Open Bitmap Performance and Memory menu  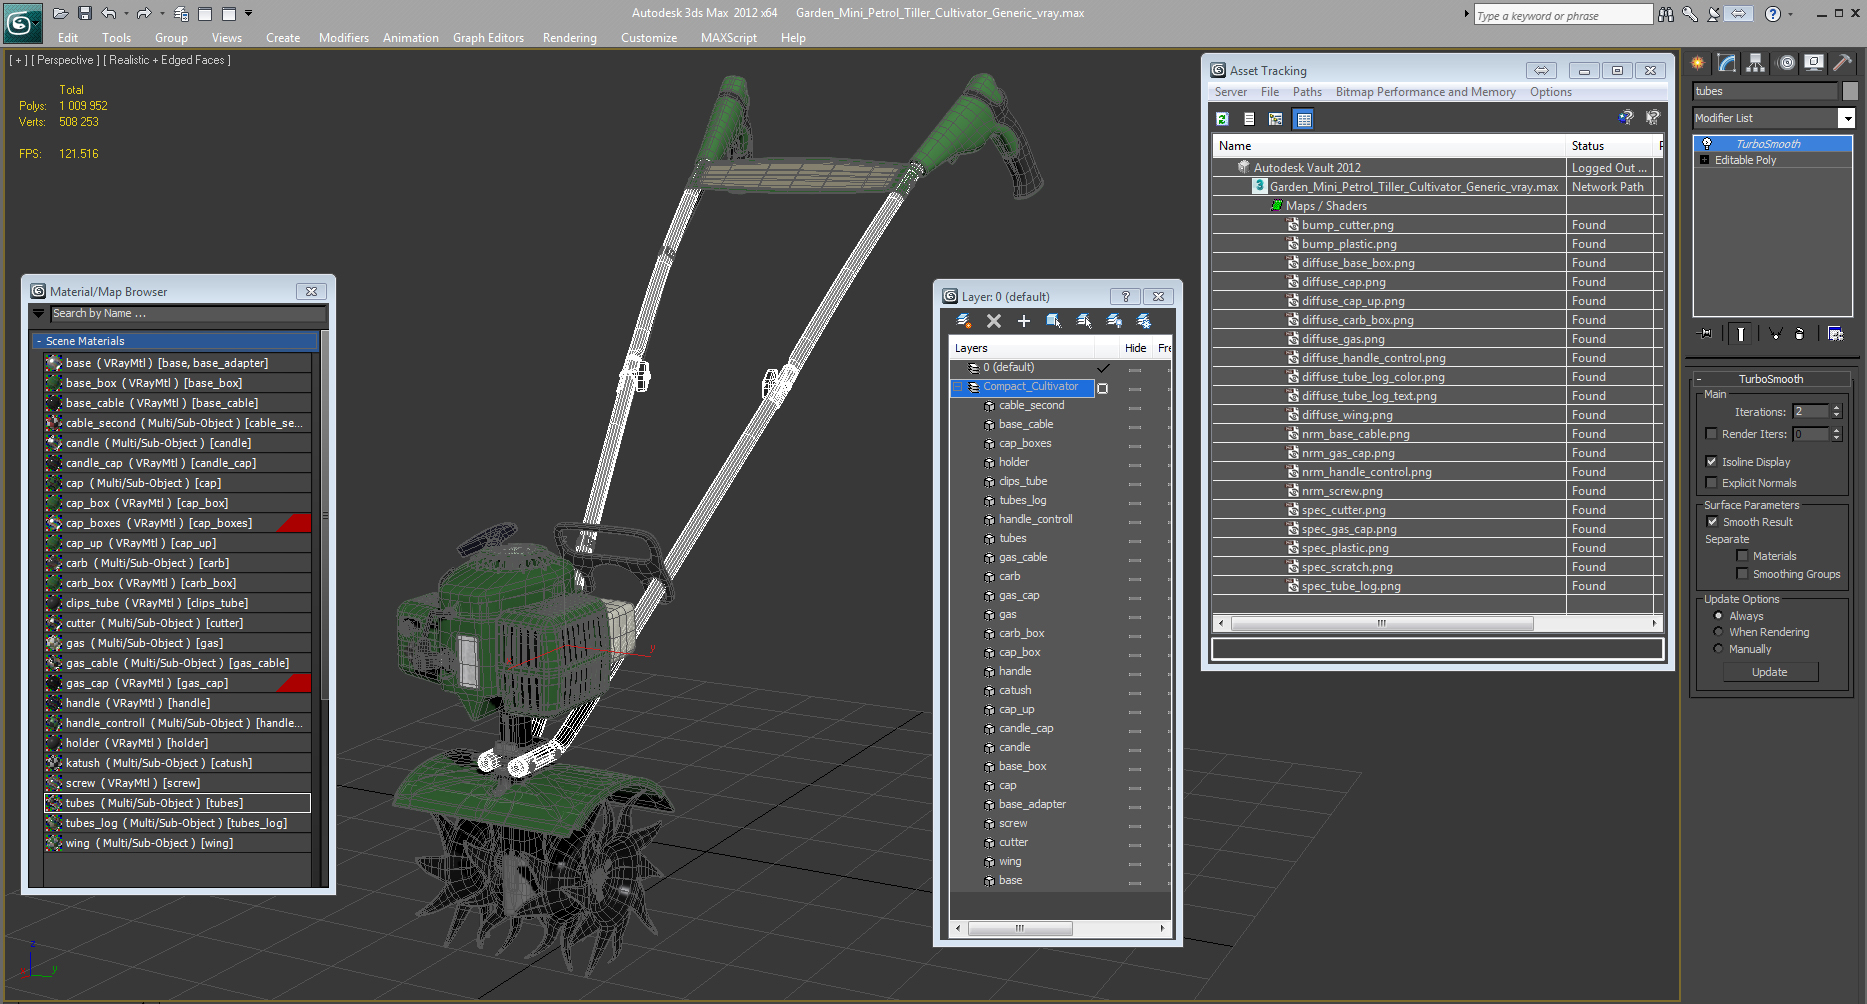(1425, 92)
